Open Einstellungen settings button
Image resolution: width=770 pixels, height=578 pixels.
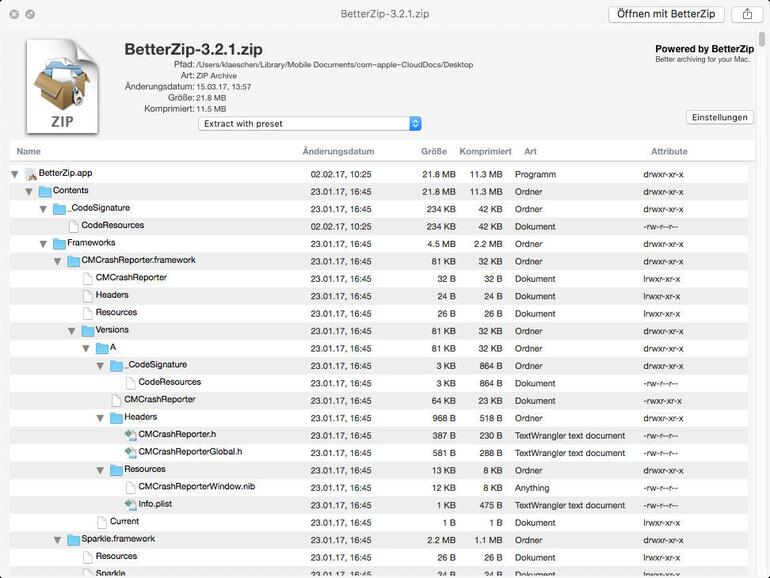(x=719, y=117)
